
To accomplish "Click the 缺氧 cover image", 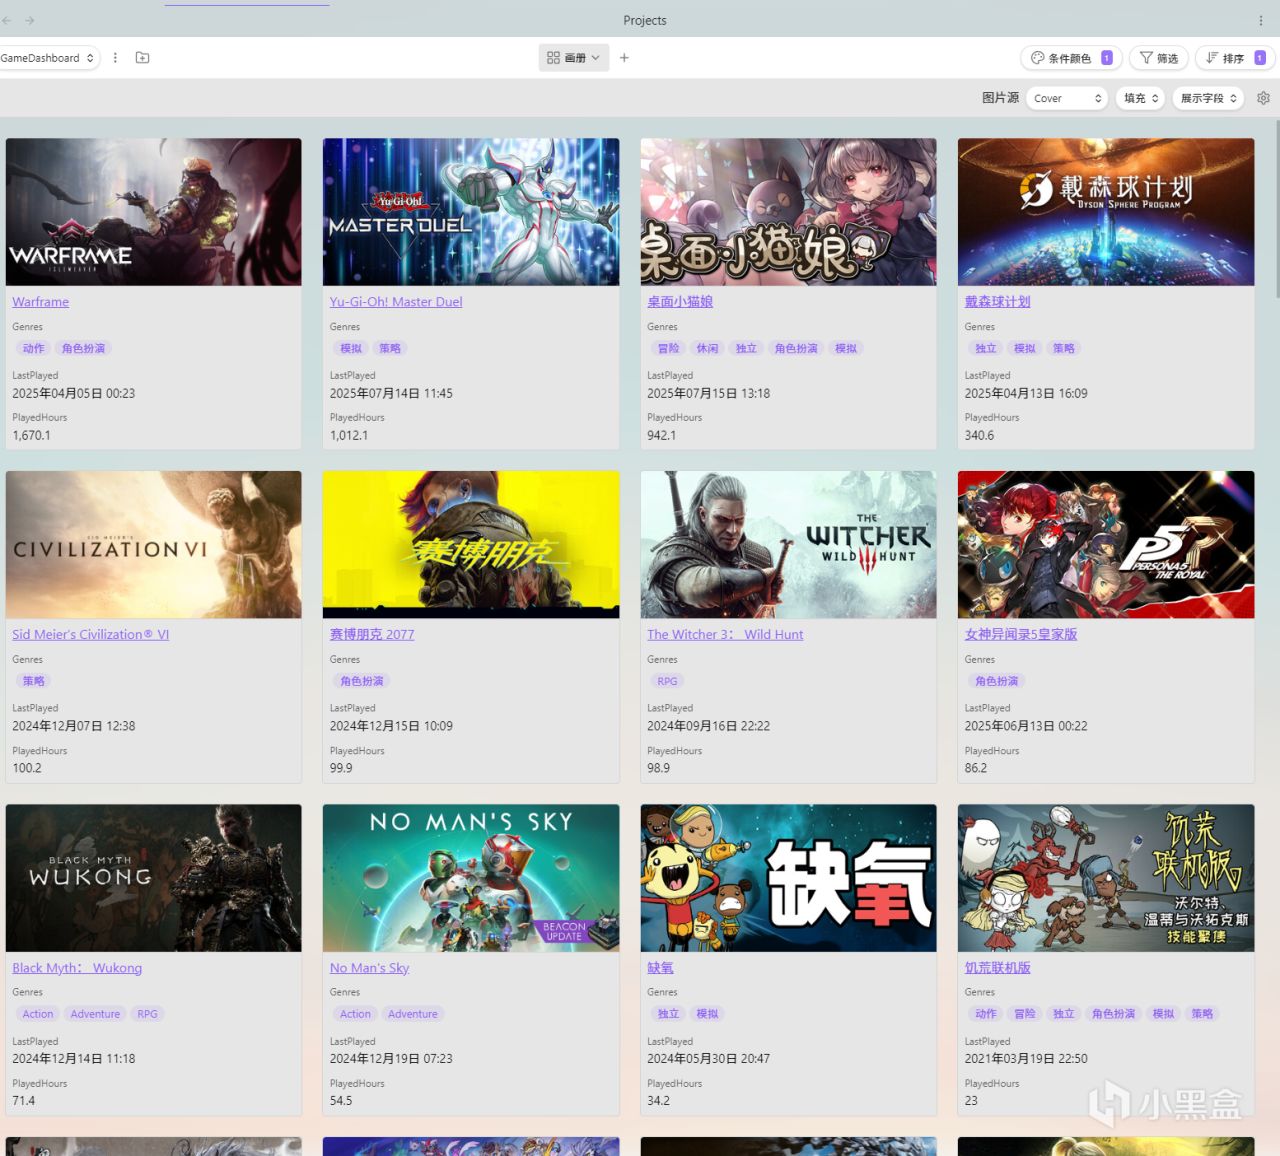I will [789, 878].
